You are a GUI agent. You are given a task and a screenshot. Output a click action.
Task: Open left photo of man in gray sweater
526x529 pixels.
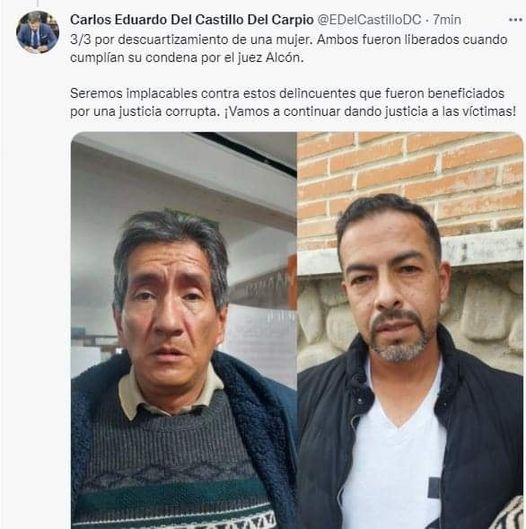click(184, 330)
